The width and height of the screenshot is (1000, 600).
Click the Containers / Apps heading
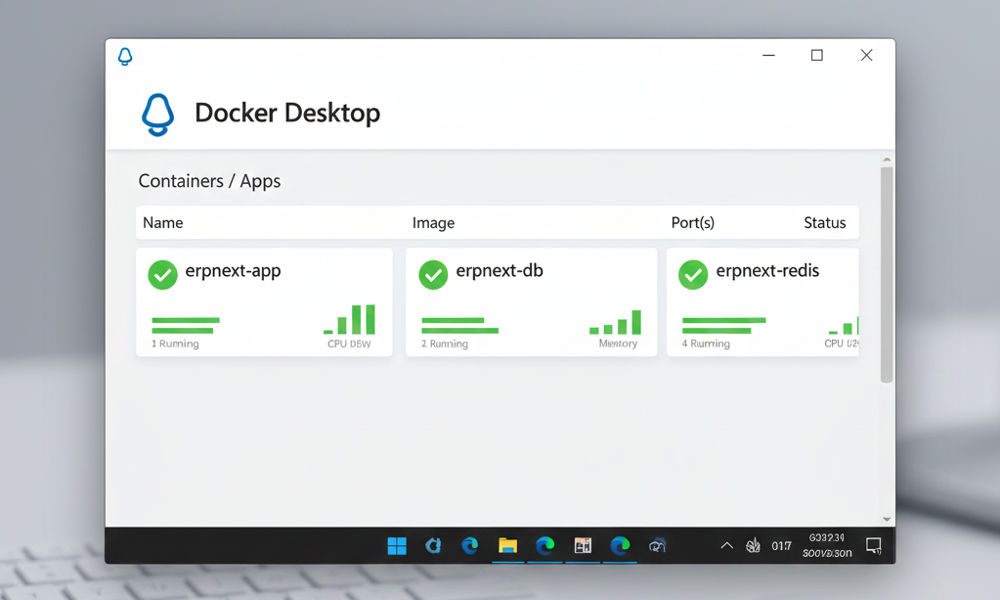(209, 181)
